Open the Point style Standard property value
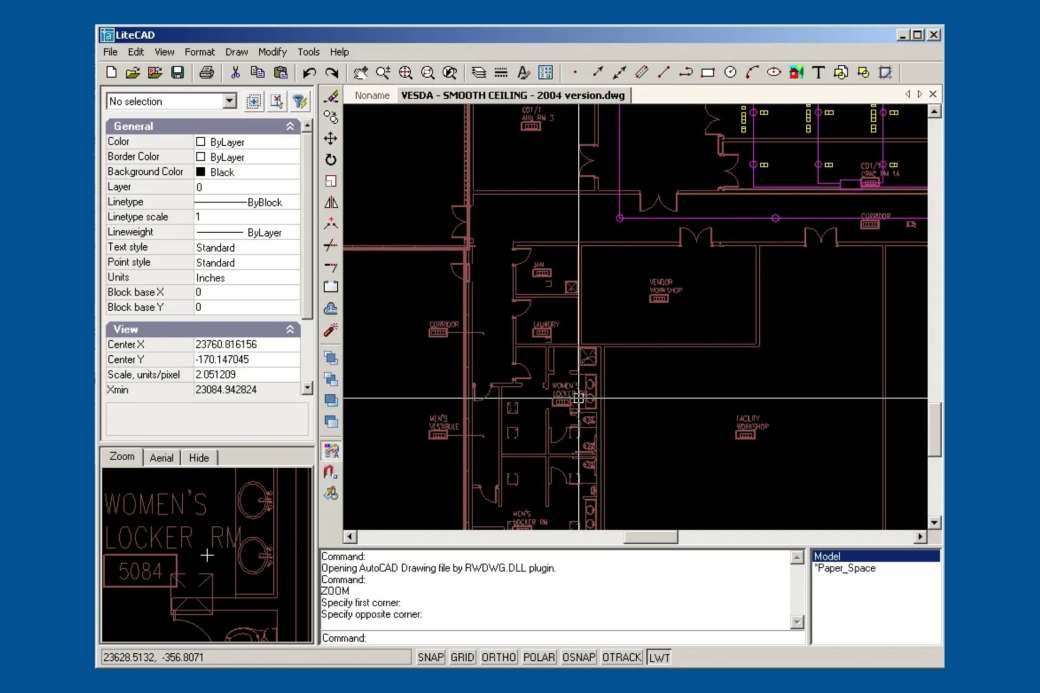 pyautogui.click(x=247, y=263)
